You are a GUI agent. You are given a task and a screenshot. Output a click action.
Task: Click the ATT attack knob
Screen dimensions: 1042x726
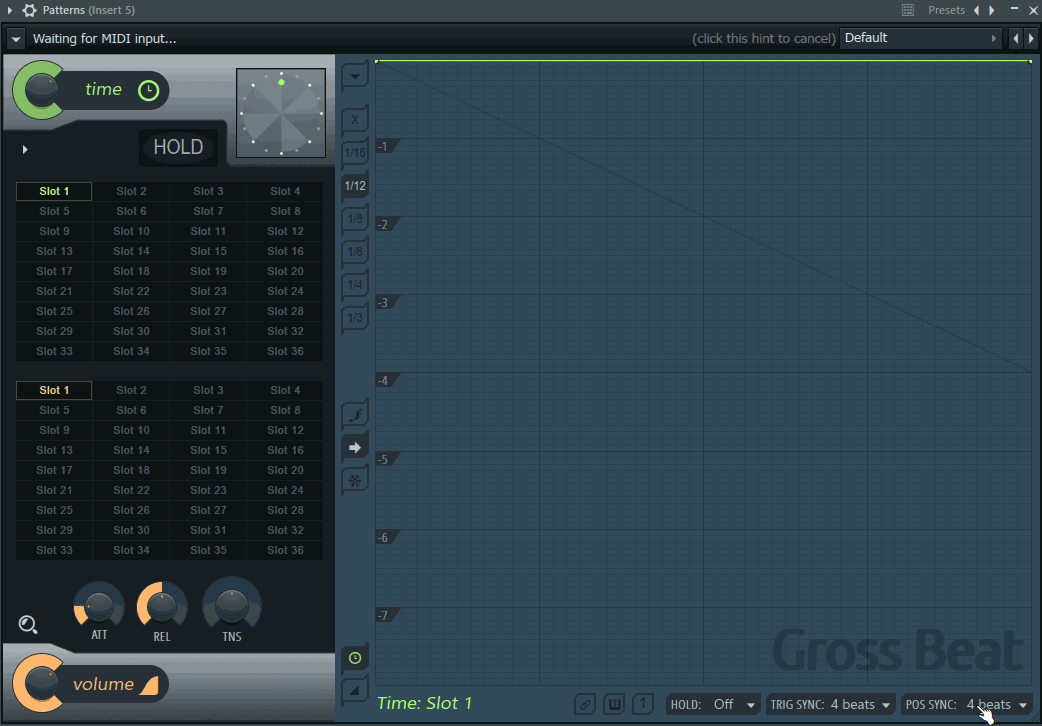[99, 606]
